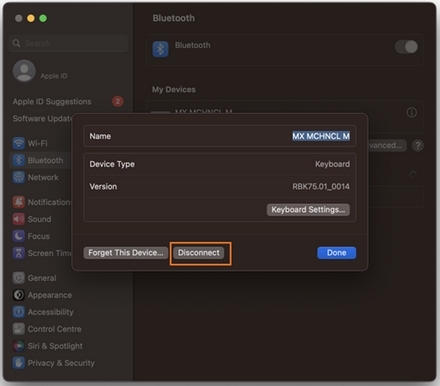Click the Device Type value Keyboard

(x=332, y=164)
